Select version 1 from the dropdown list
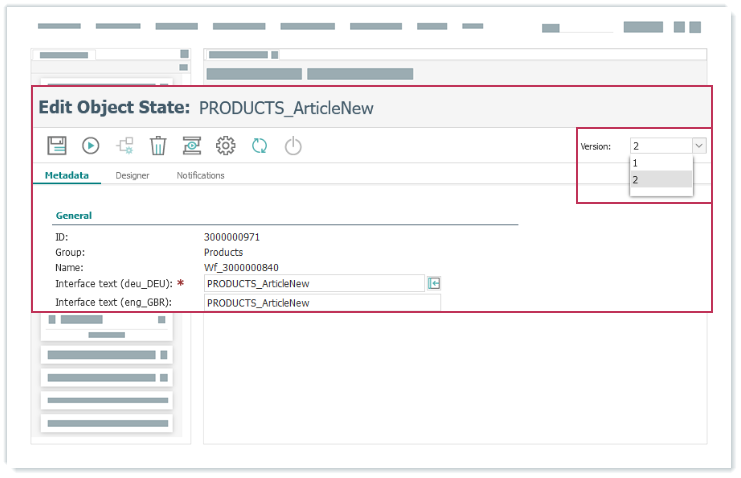 coord(660,163)
